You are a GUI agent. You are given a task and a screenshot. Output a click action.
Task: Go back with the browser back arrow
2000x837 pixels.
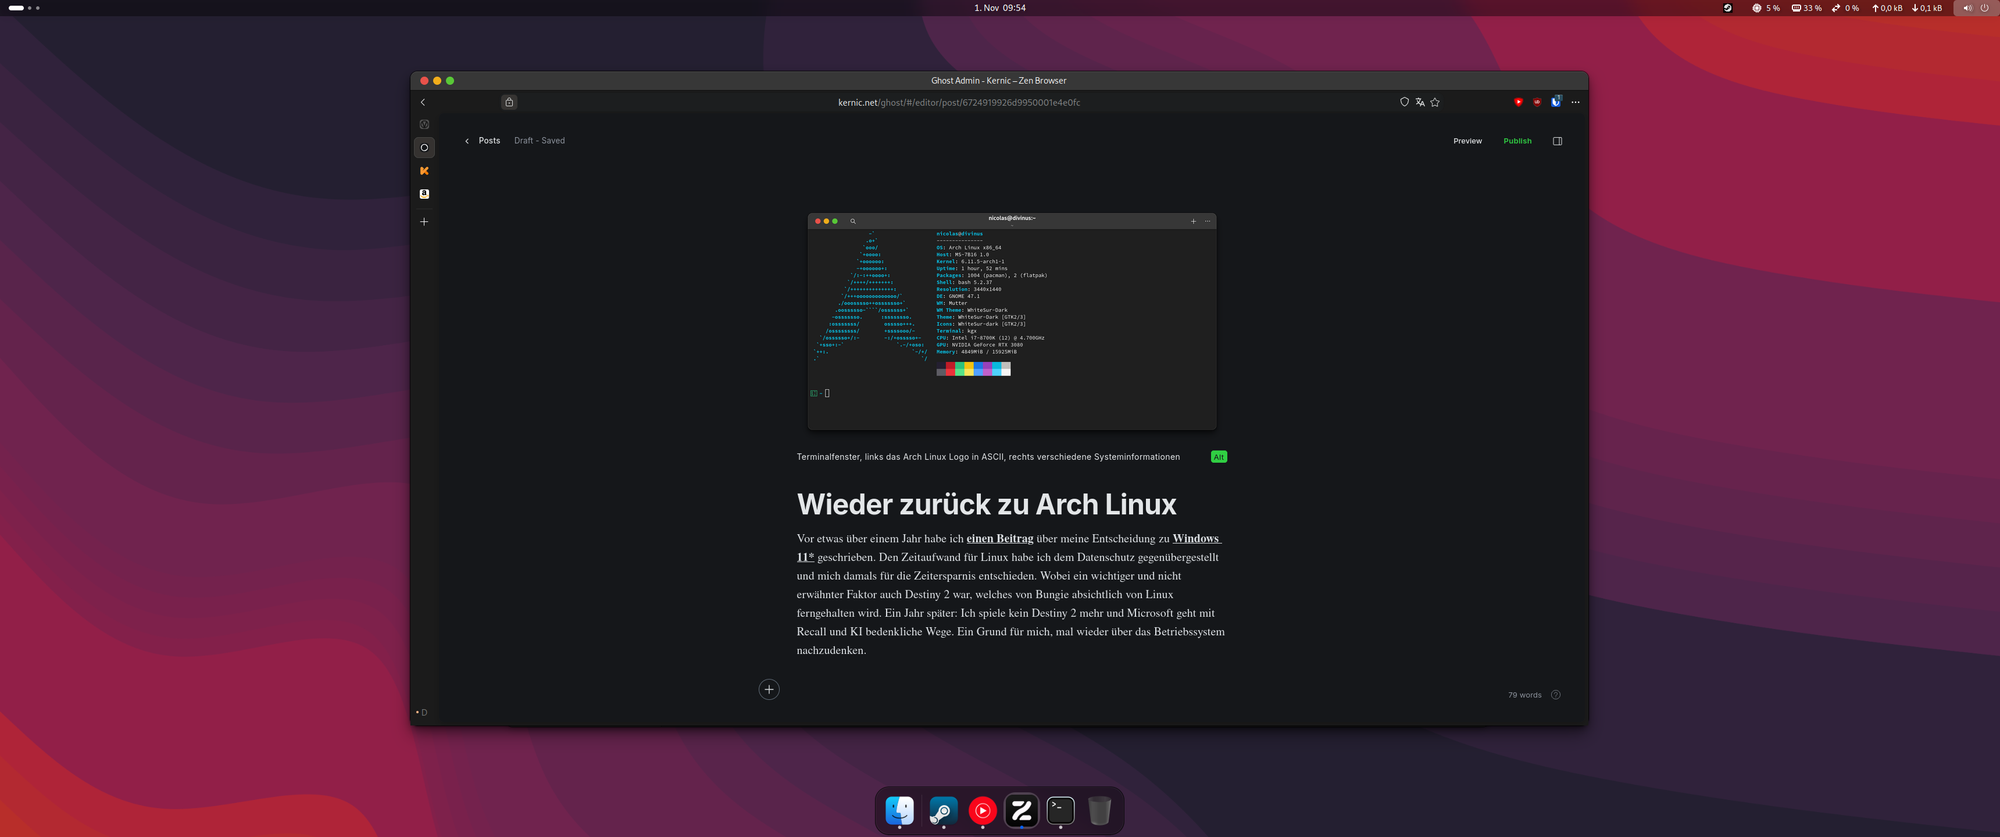click(423, 102)
